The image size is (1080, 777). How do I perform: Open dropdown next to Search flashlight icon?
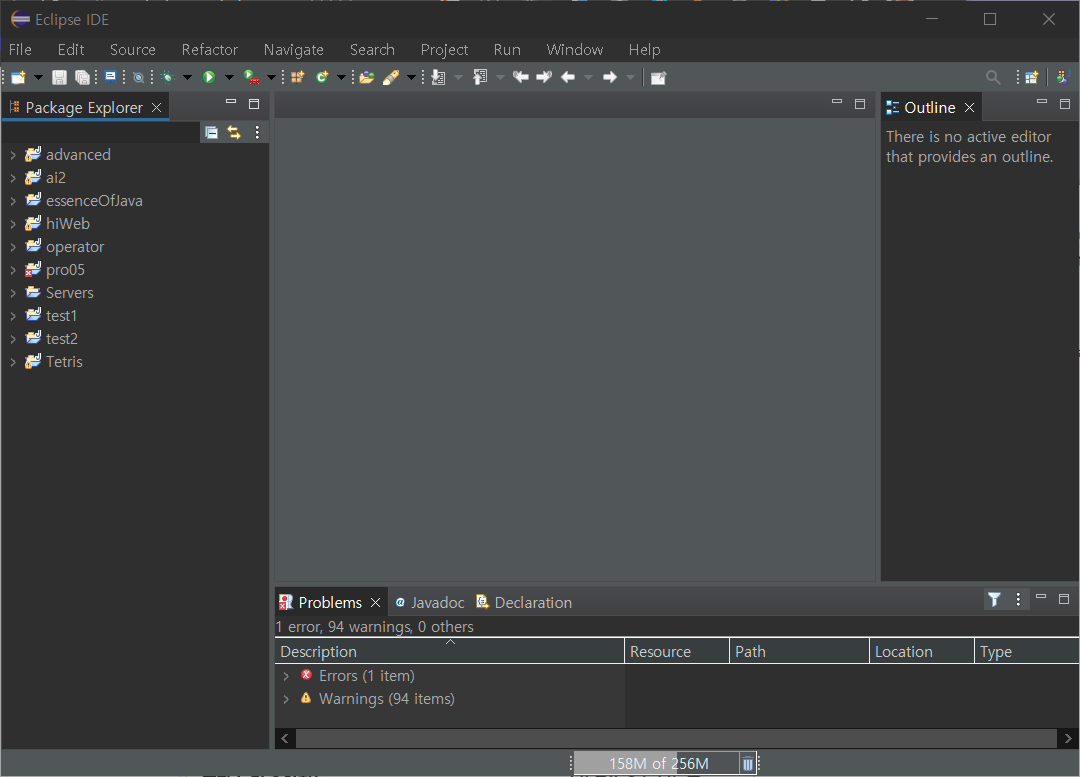[411, 77]
